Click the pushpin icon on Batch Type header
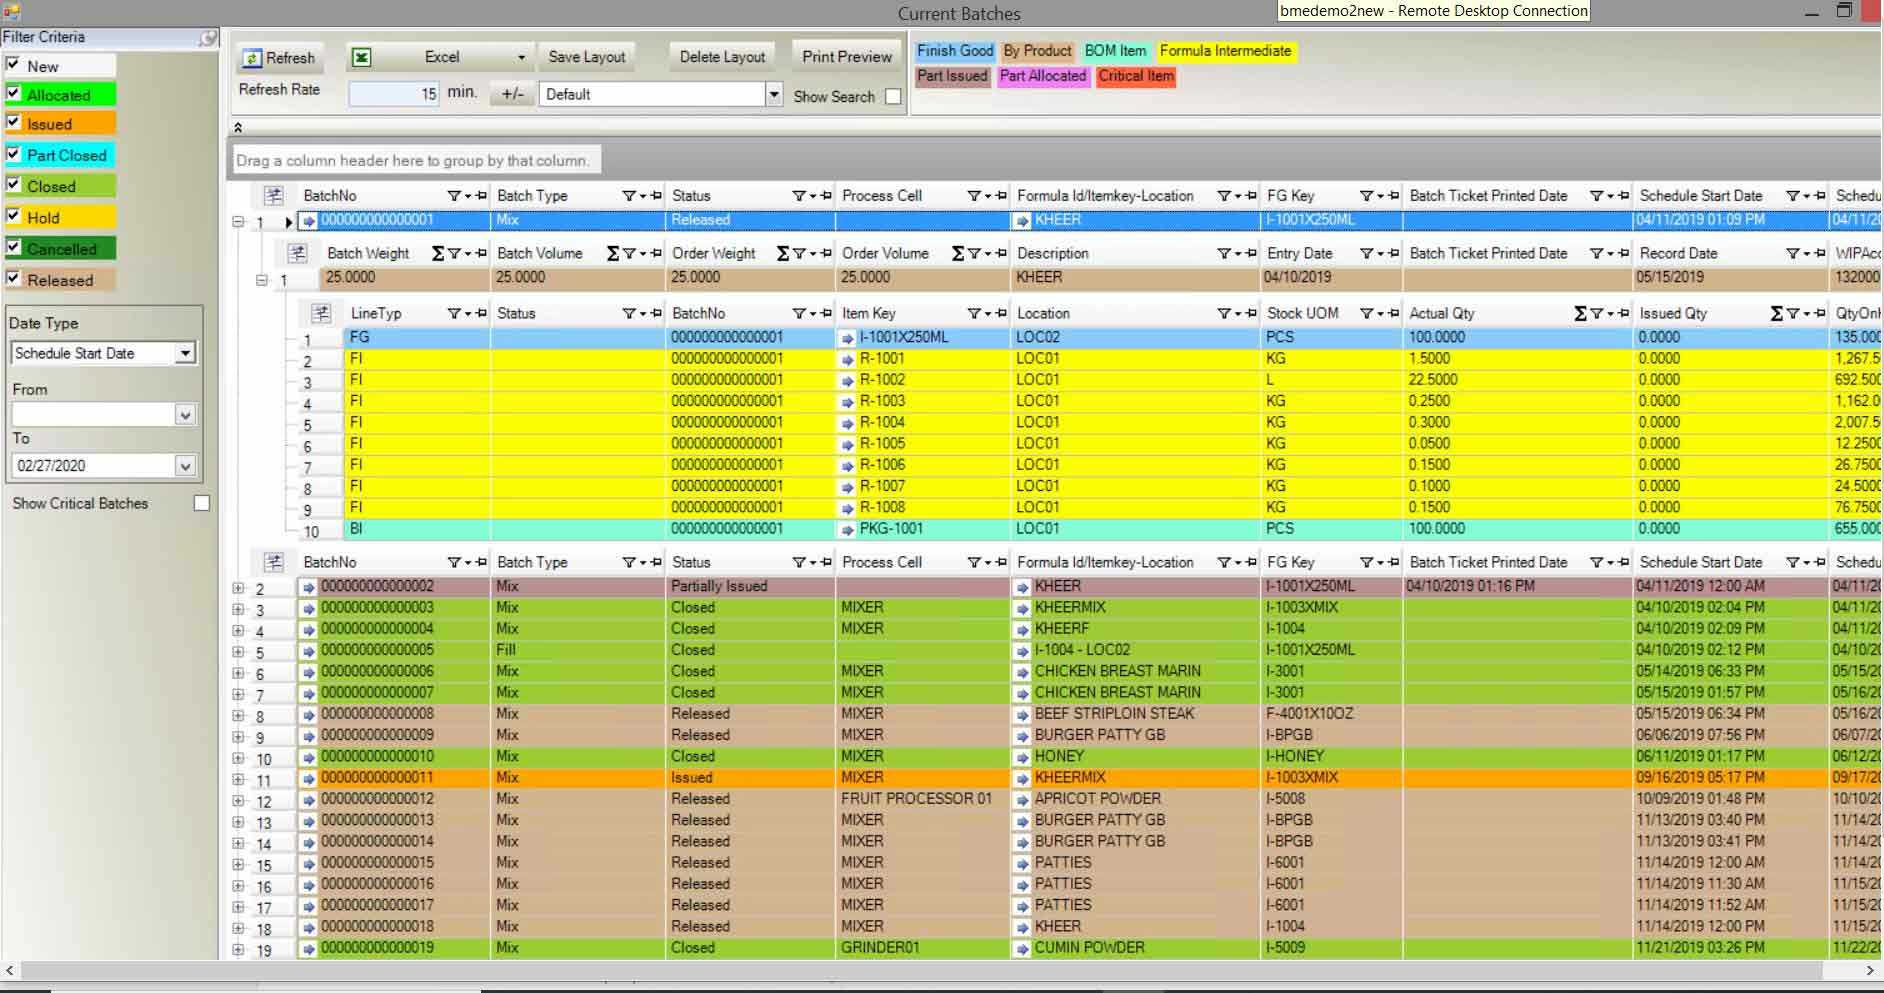This screenshot has width=1884, height=993. (655, 195)
